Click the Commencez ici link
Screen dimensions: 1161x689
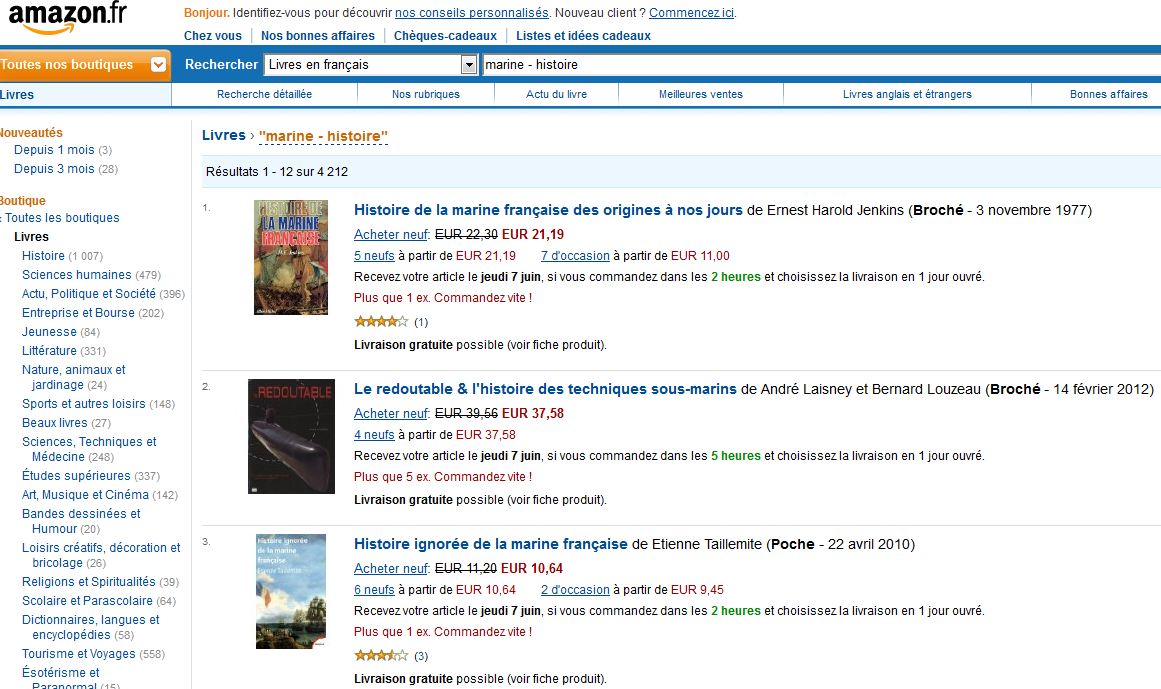coord(692,13)
